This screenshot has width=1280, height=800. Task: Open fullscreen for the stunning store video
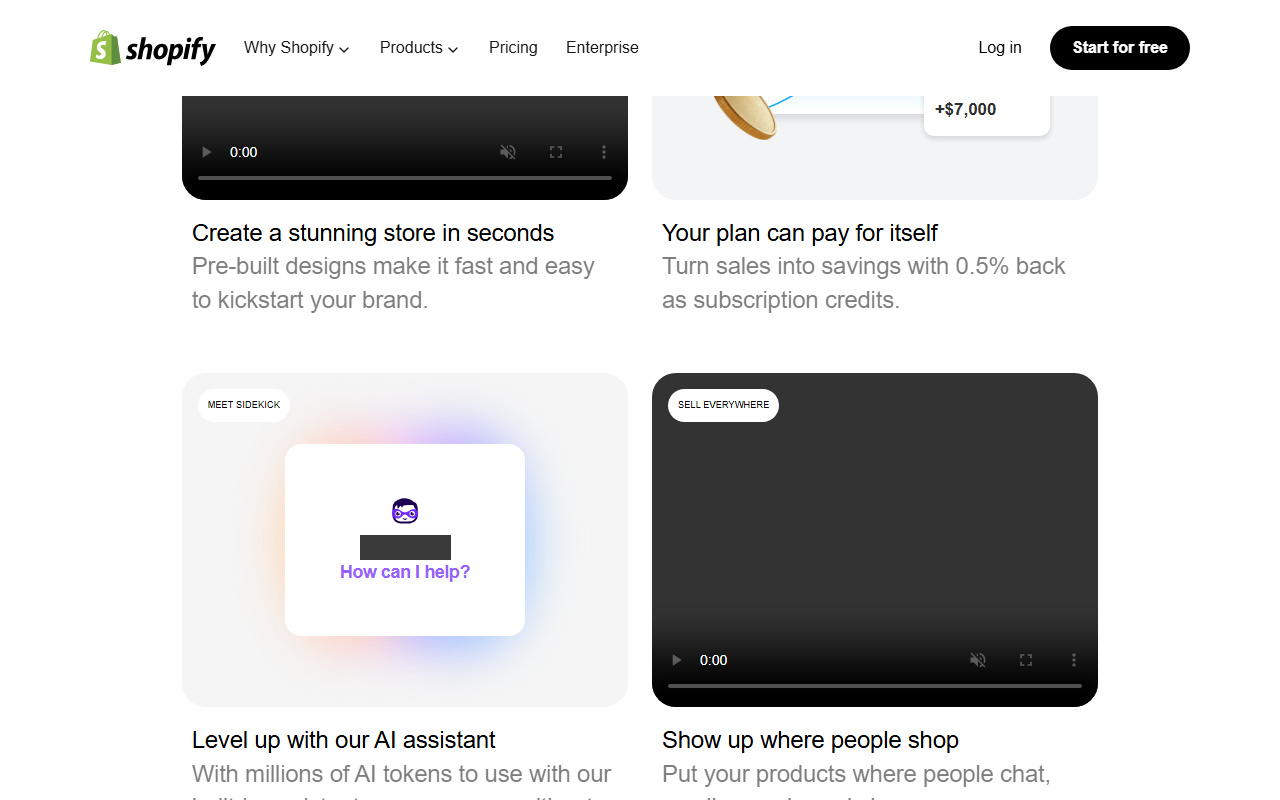pyautogui.click(x=556, y=152)
